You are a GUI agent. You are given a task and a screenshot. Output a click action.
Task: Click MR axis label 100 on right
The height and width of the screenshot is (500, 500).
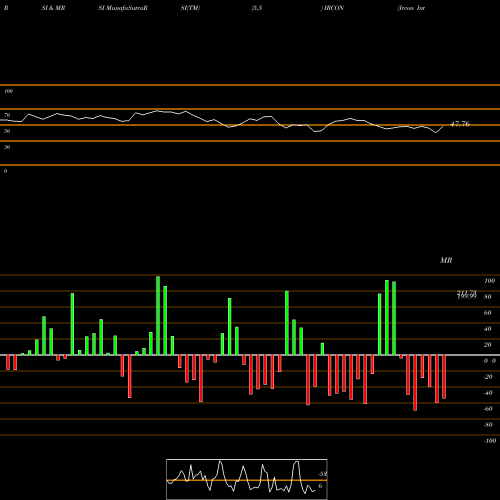[x=489, y=281]
